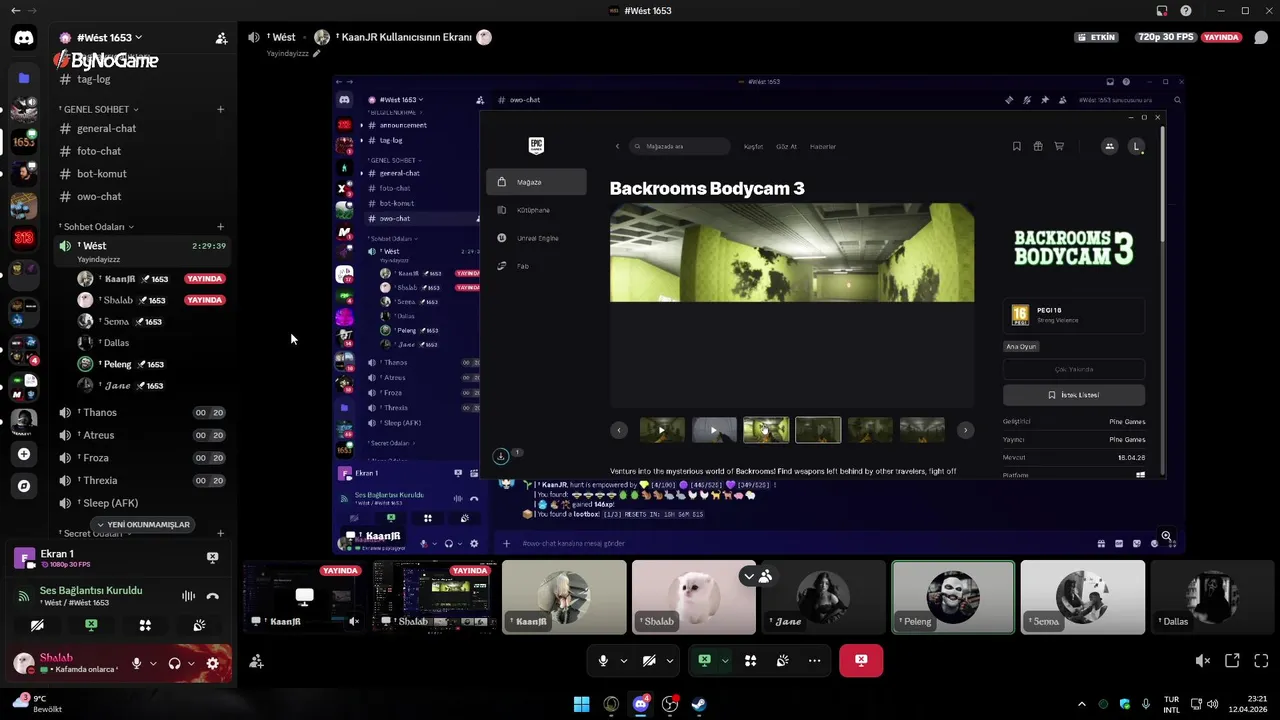Edit voice channel status pencil icon
1280x720 pixels.
pyautogui.click(x=317, y=54)
